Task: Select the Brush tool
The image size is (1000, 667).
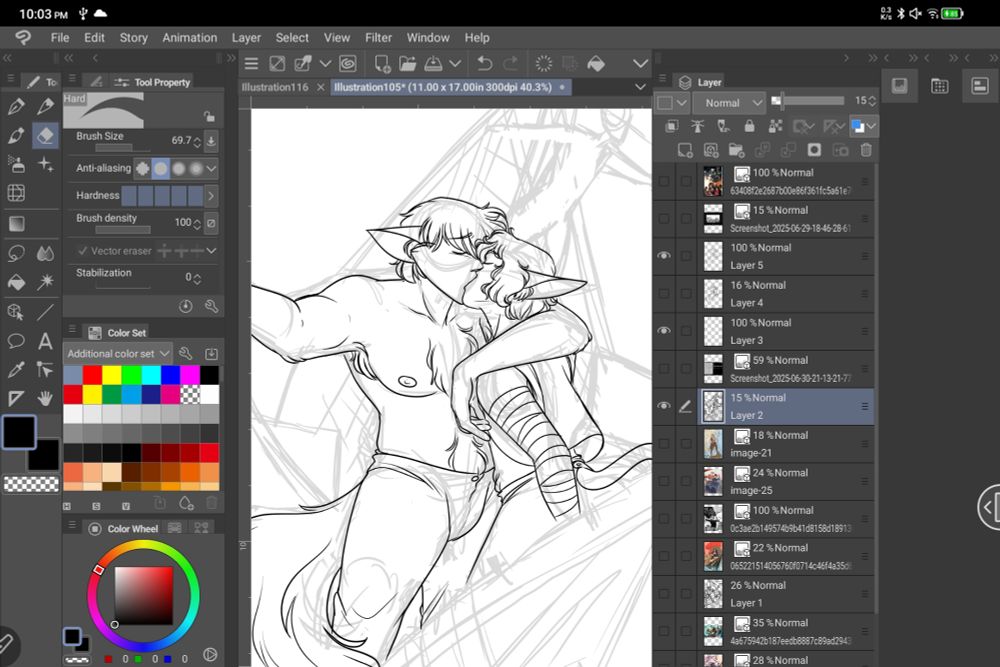Action: (17, 135)
